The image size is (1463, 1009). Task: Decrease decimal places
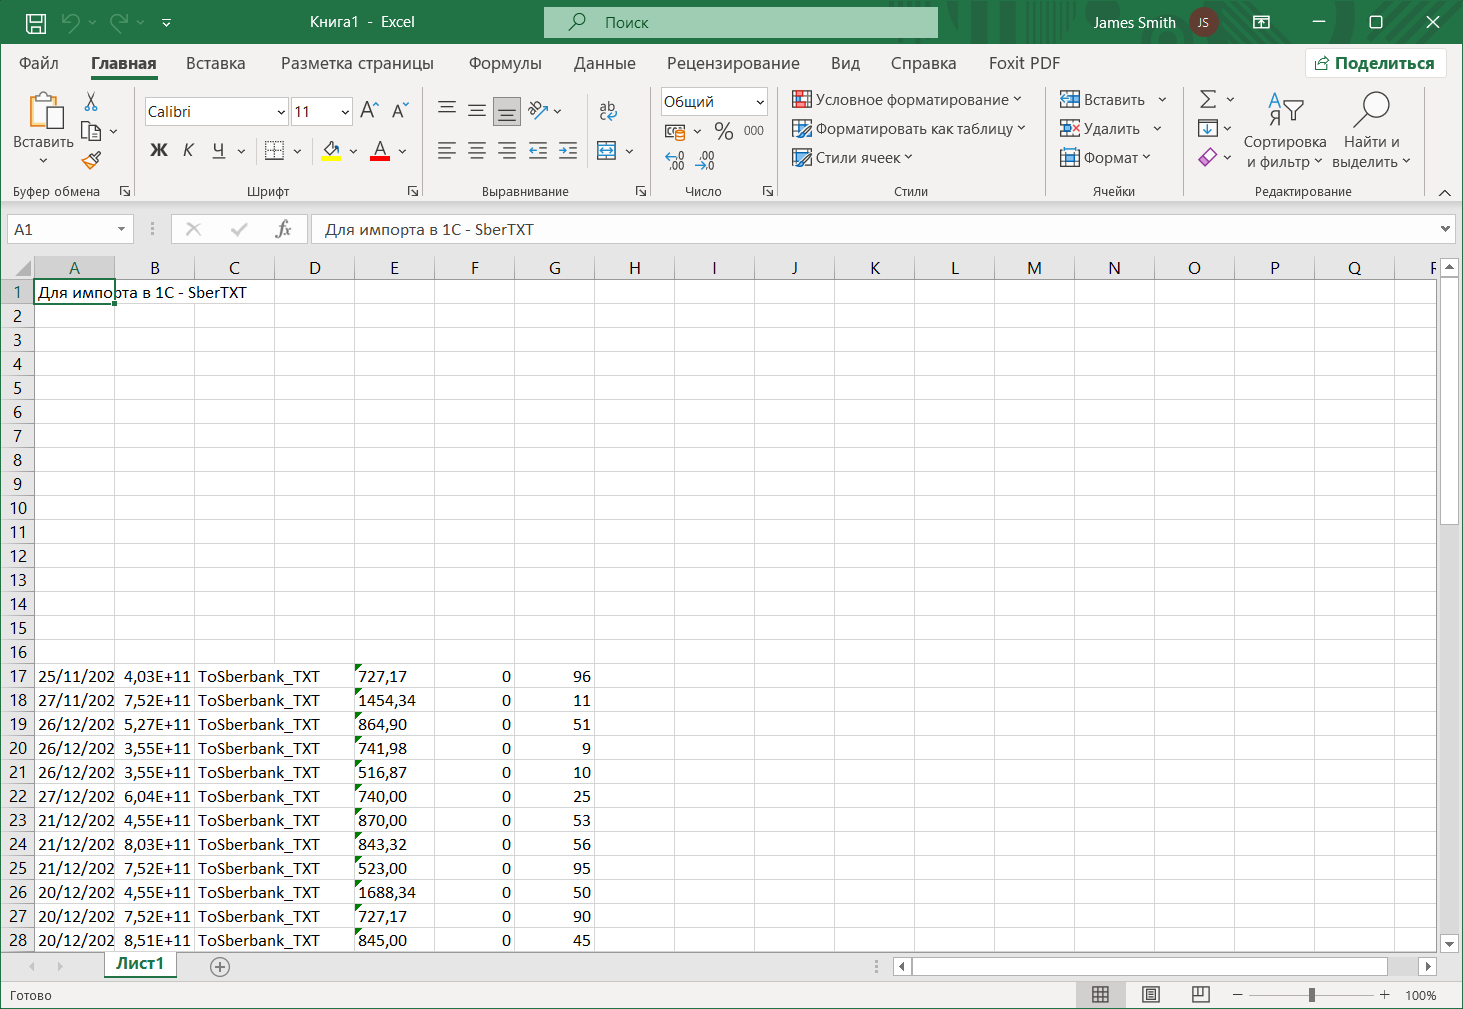[x=705, y=160]
